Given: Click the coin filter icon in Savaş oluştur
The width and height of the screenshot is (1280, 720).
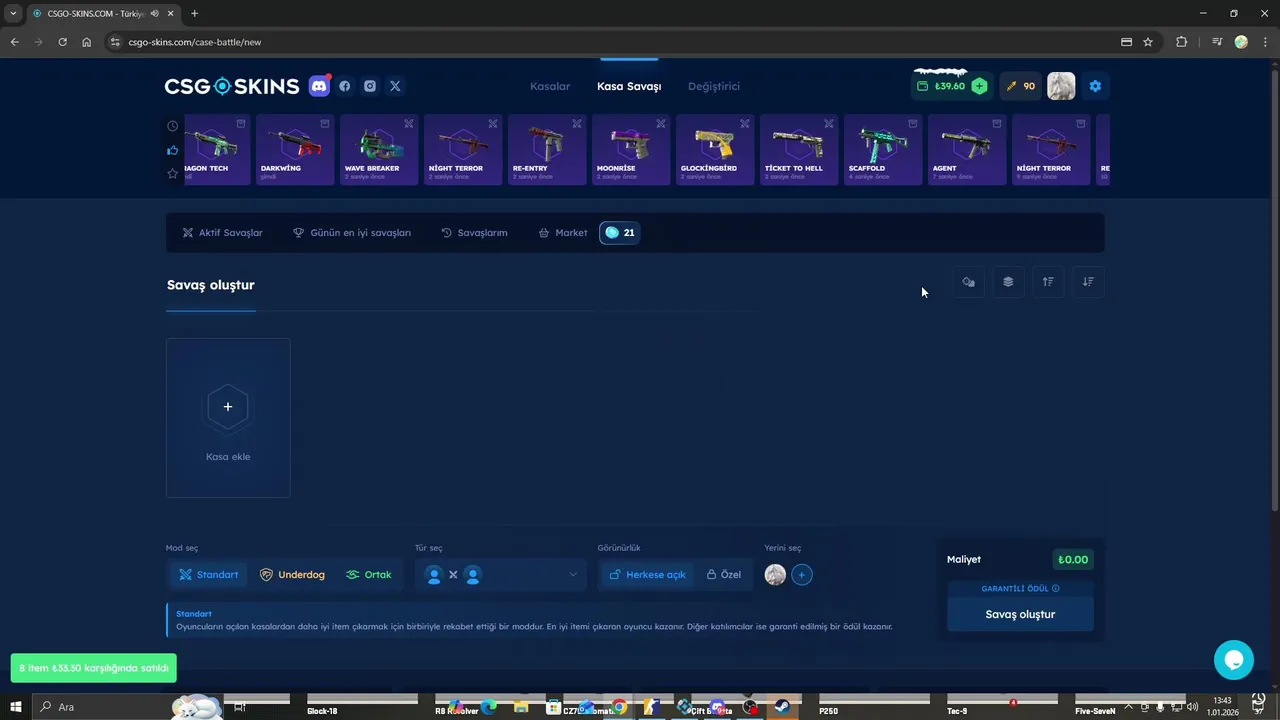Looking at the screenshot, I should [968, 282].
